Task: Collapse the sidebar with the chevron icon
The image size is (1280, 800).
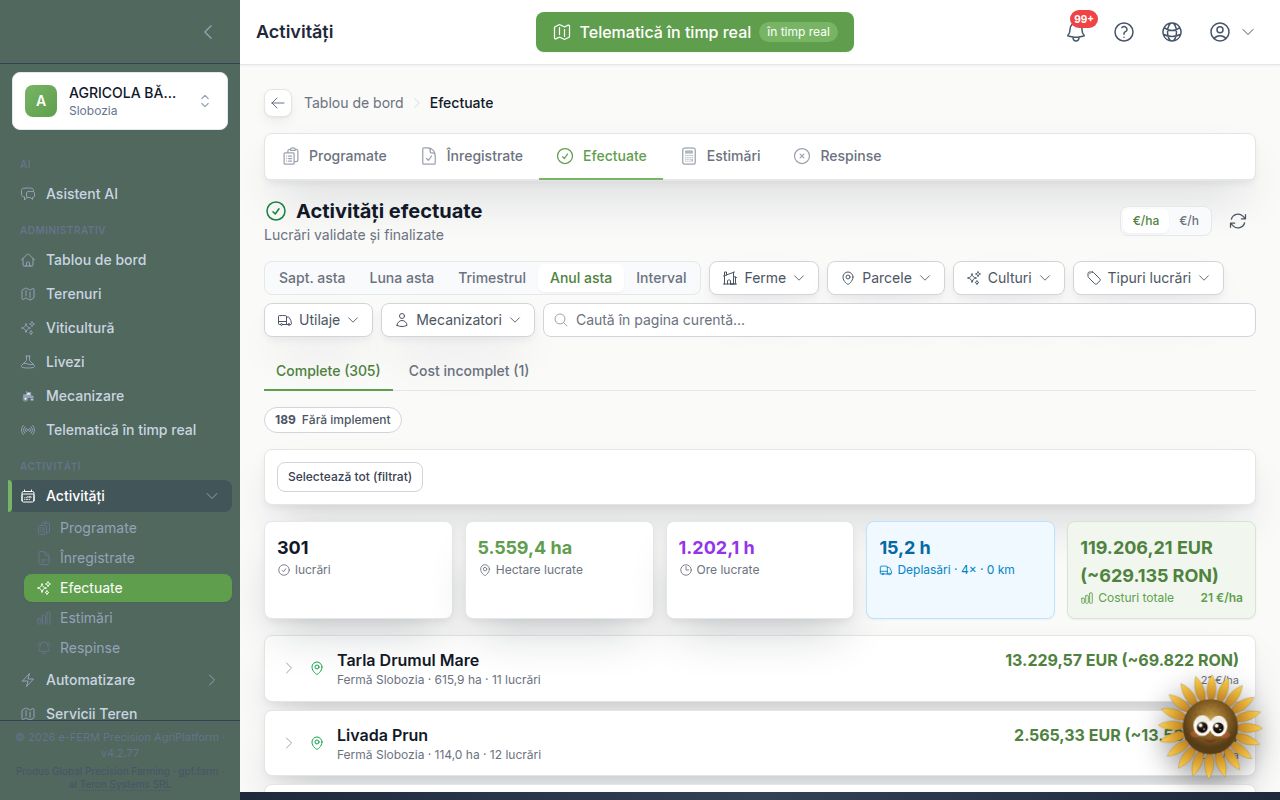Action: pos(208,32)
